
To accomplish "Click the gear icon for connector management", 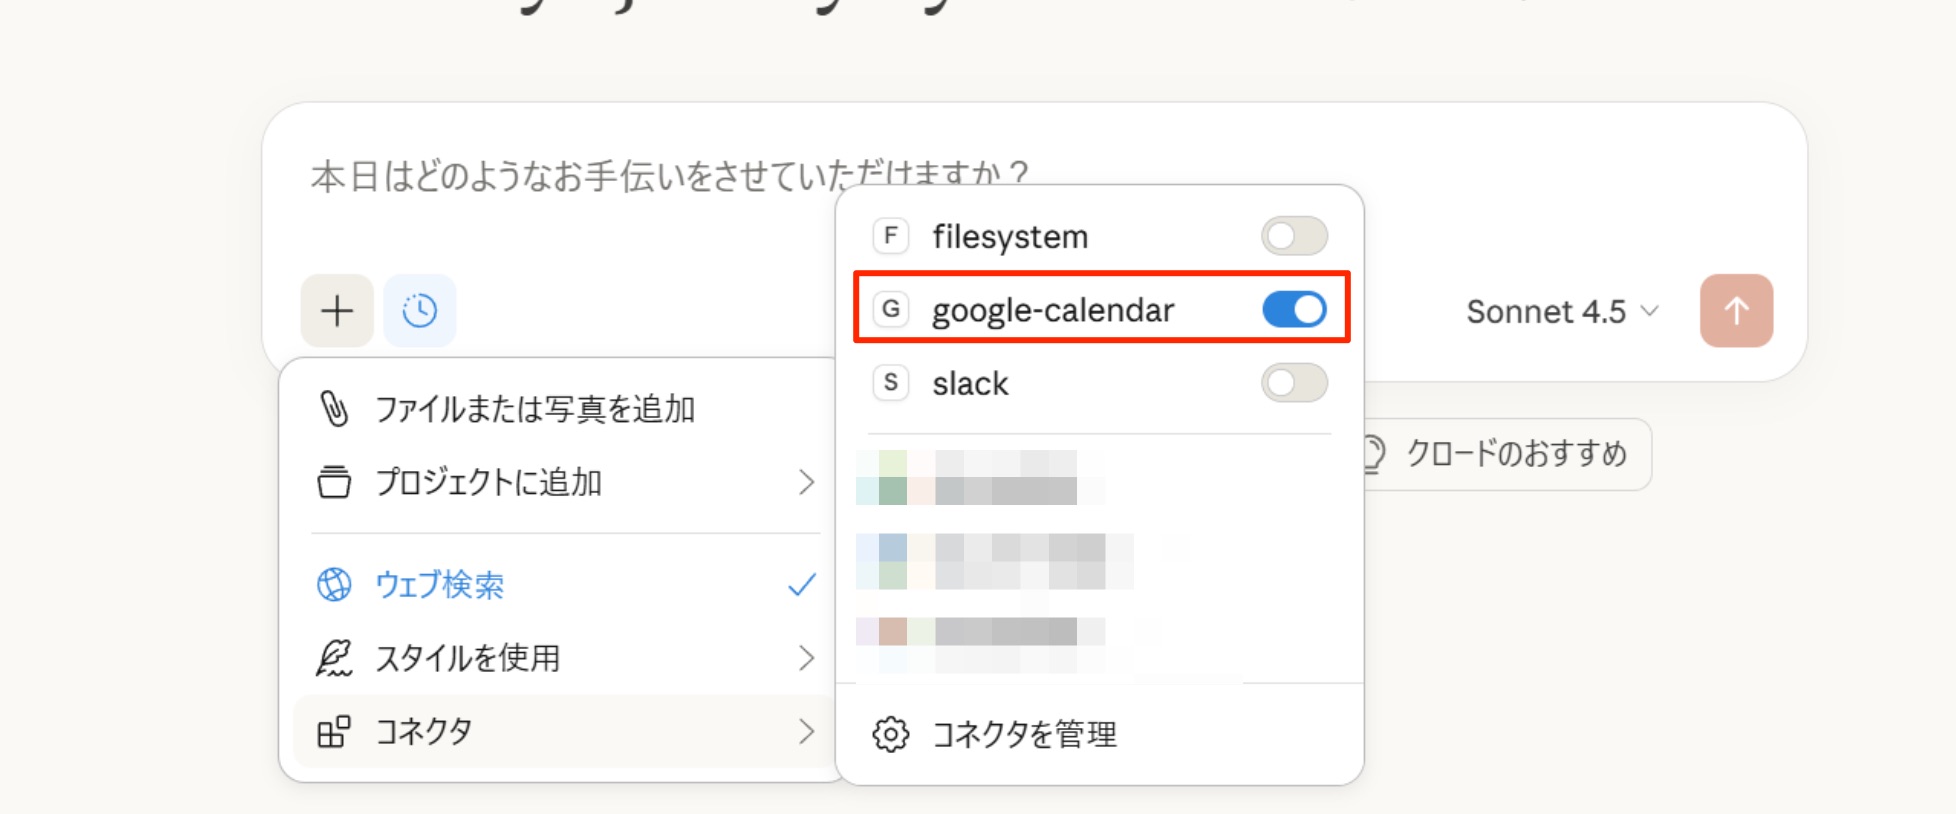I will tap(890, 734).
